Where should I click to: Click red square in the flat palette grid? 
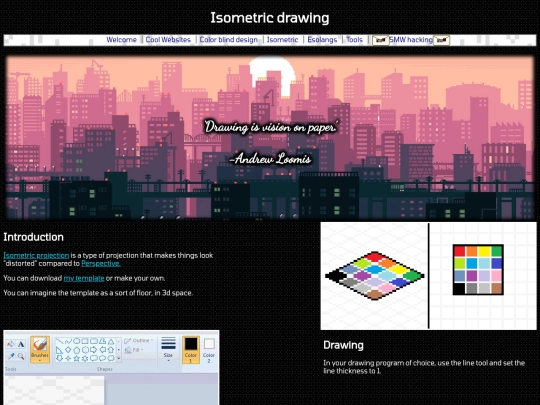(x=459, y=251)
